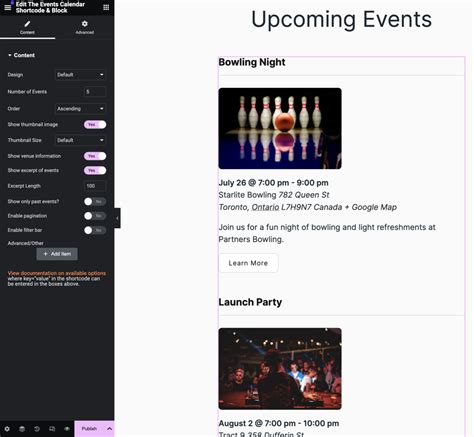Screen dimensions: 474x437
Task: Collapse the editor panel with side arrow
Action: pos(117,218)
